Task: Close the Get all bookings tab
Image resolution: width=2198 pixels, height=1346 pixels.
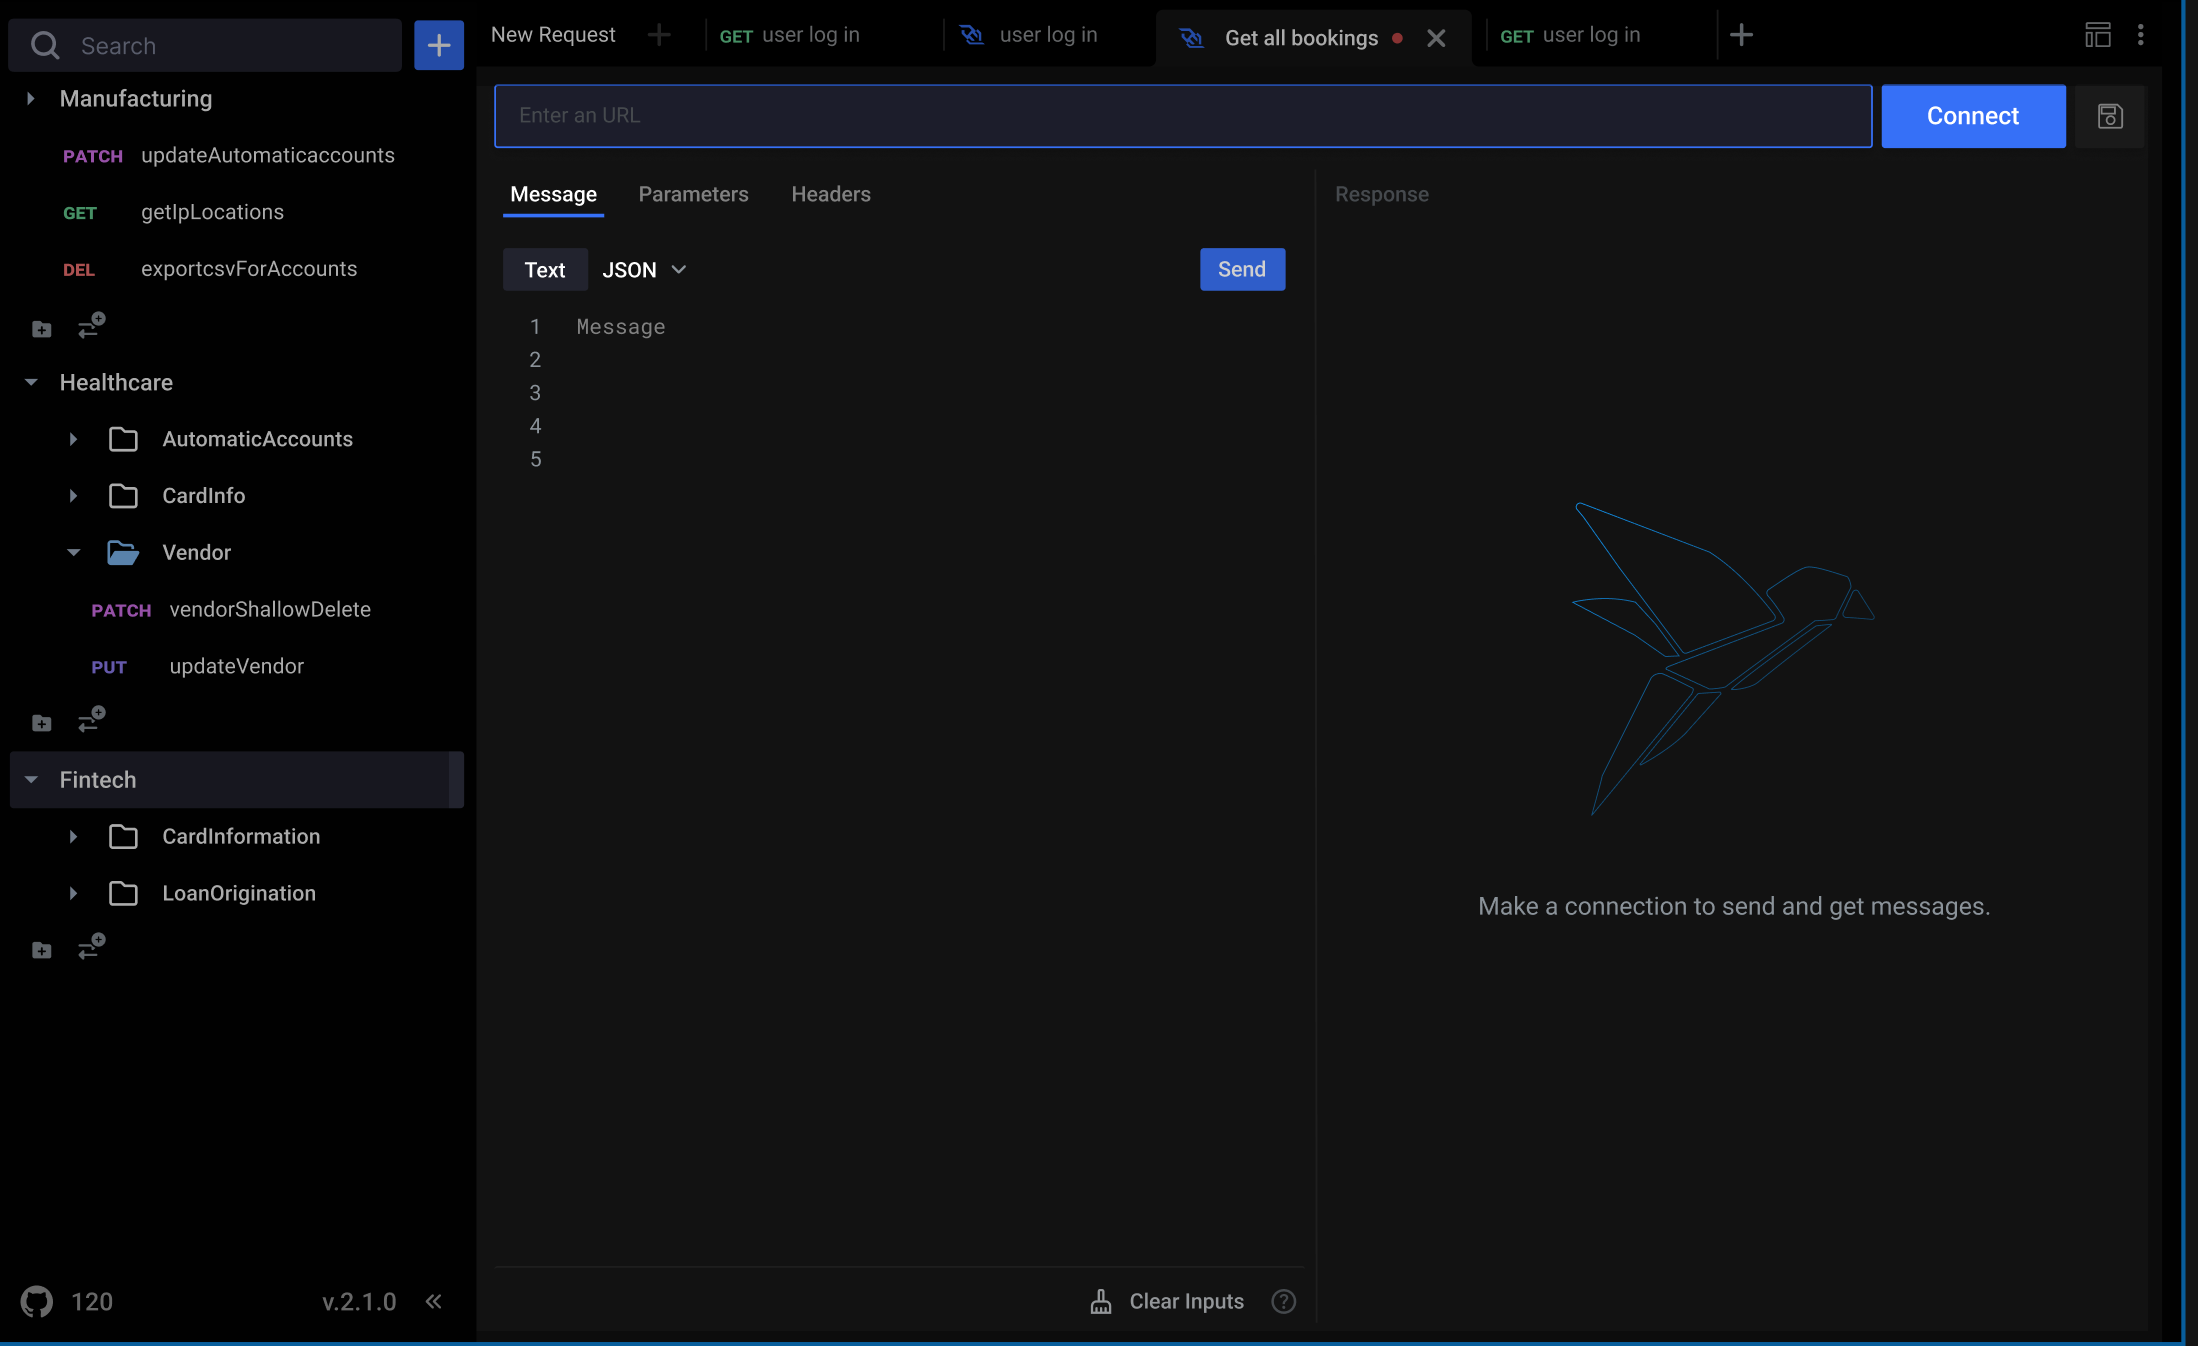Action: pos(1435,35)
